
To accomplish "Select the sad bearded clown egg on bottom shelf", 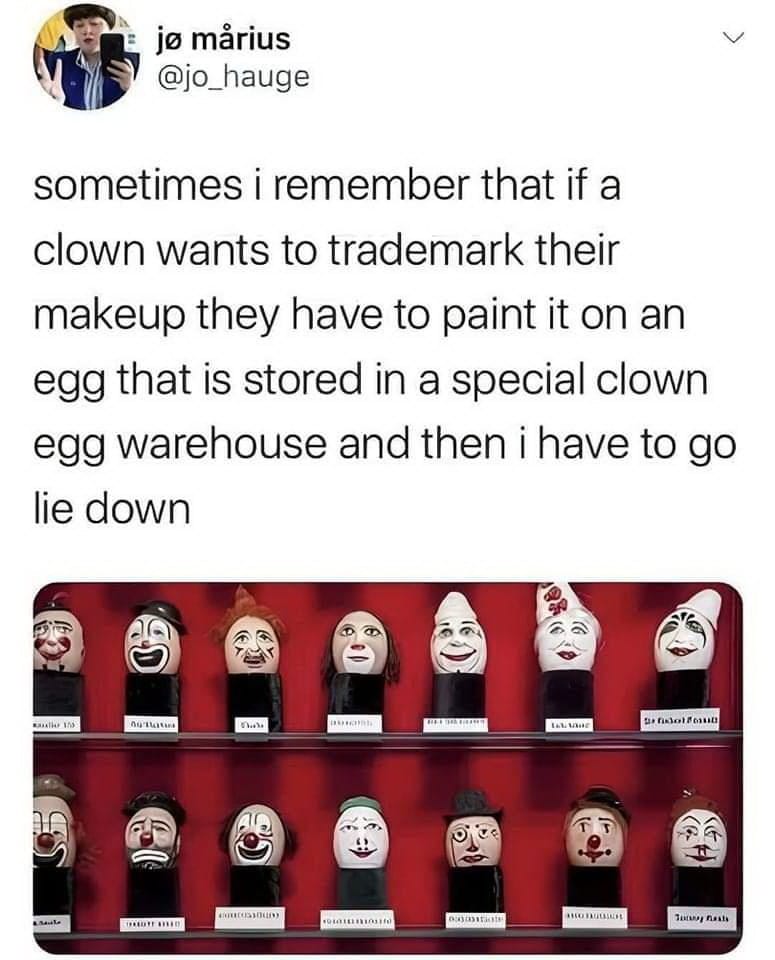I will click(x=151, y=831).
